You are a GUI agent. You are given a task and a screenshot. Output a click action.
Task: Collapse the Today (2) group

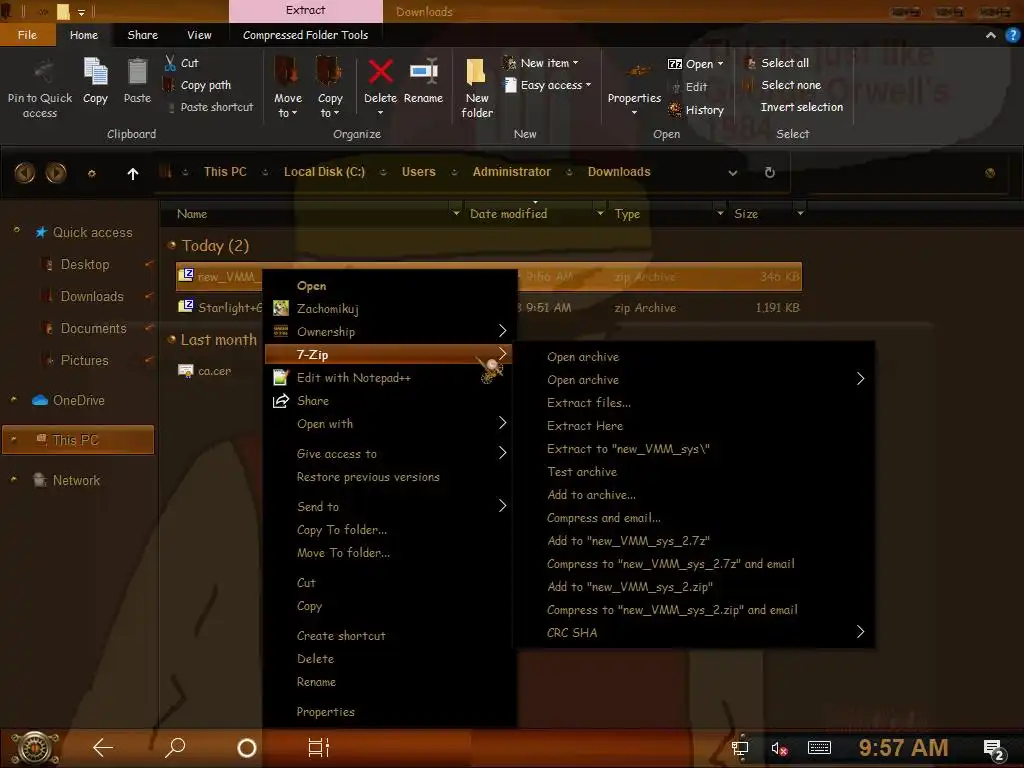(172, 246)
